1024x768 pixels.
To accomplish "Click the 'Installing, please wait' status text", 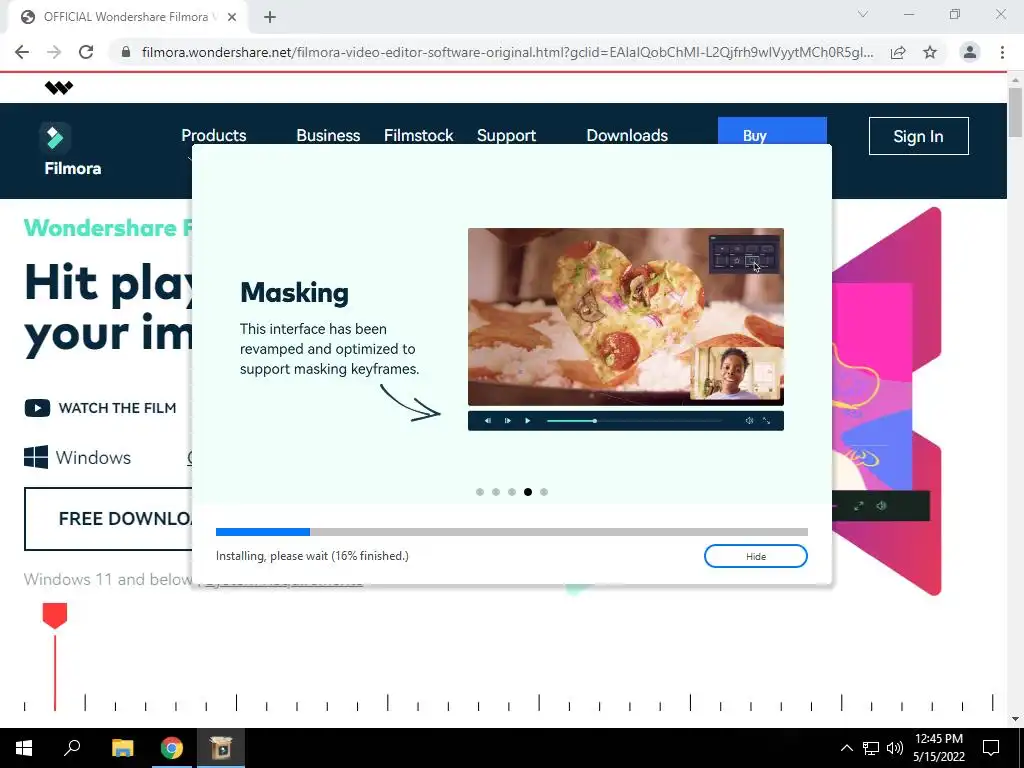I will coord(312,556).
